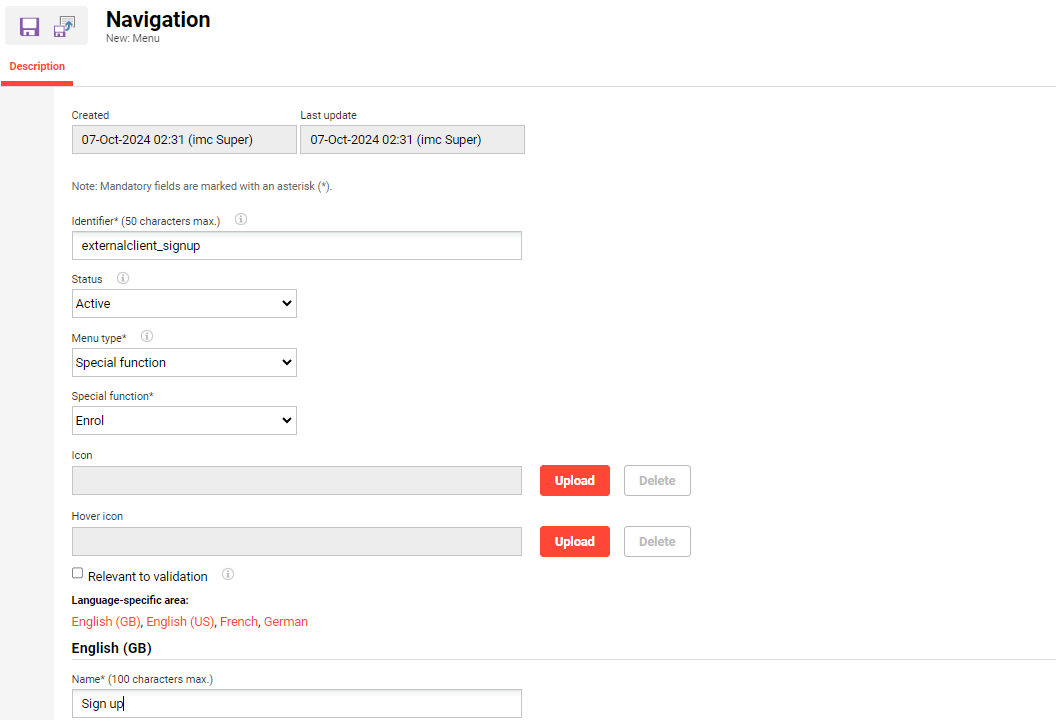
Task: Click info icon next to Relevant to validation
Action: point(228,575)
